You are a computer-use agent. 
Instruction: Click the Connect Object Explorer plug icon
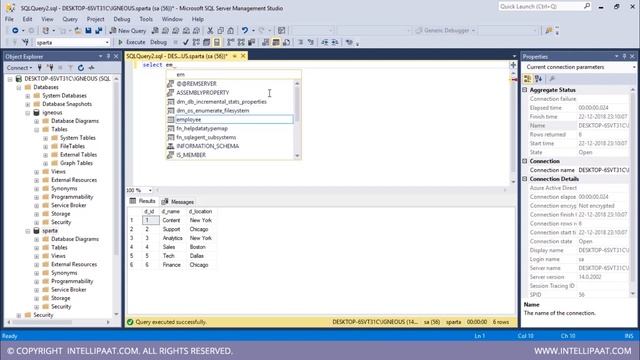pos(40,68)
